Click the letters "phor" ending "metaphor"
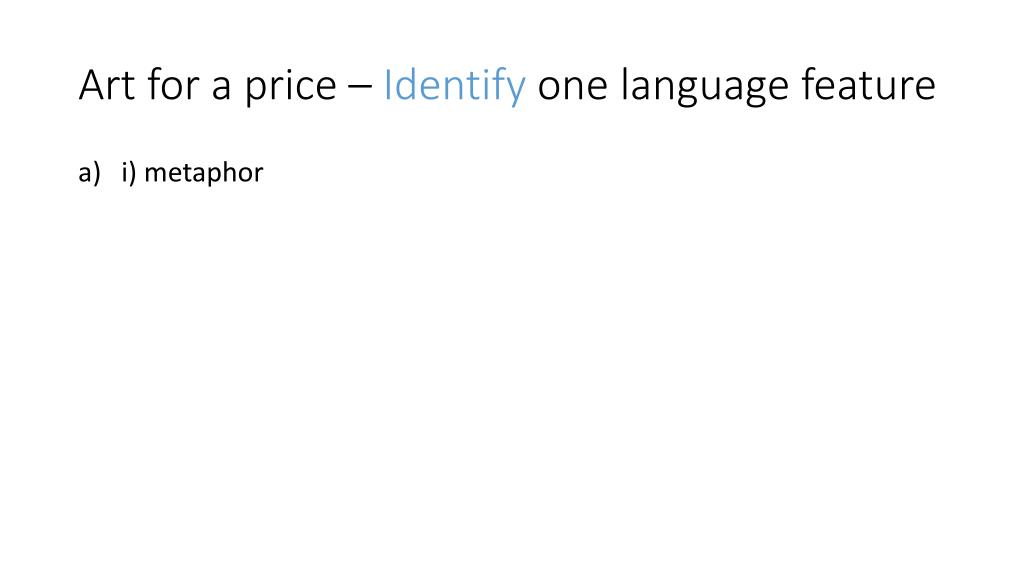The height and width of the screenshot is (576, 1024). pos(238,174)
